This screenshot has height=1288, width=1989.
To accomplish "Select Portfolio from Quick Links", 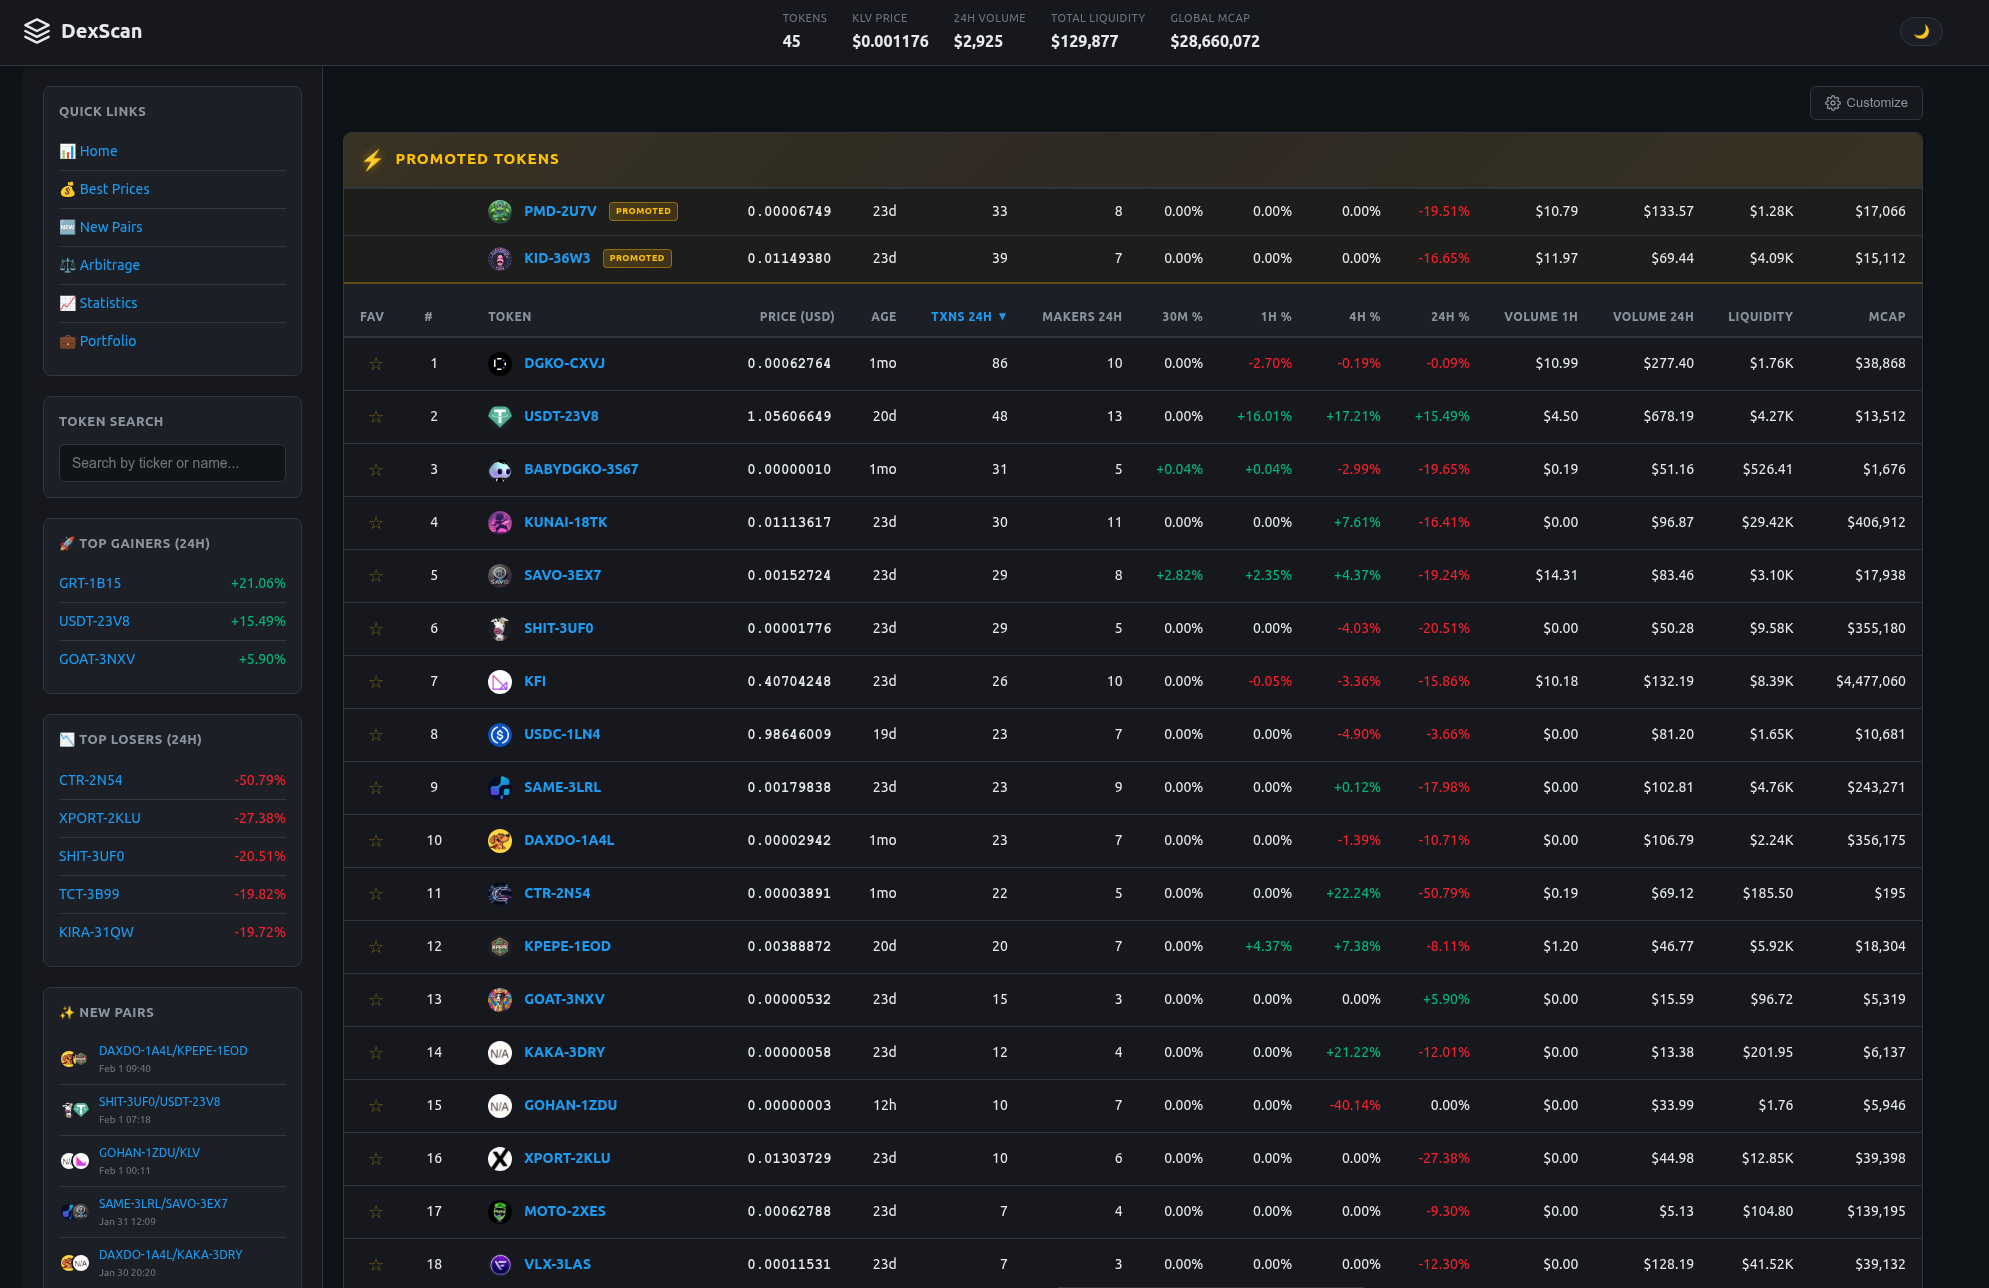I will (108, 341).
